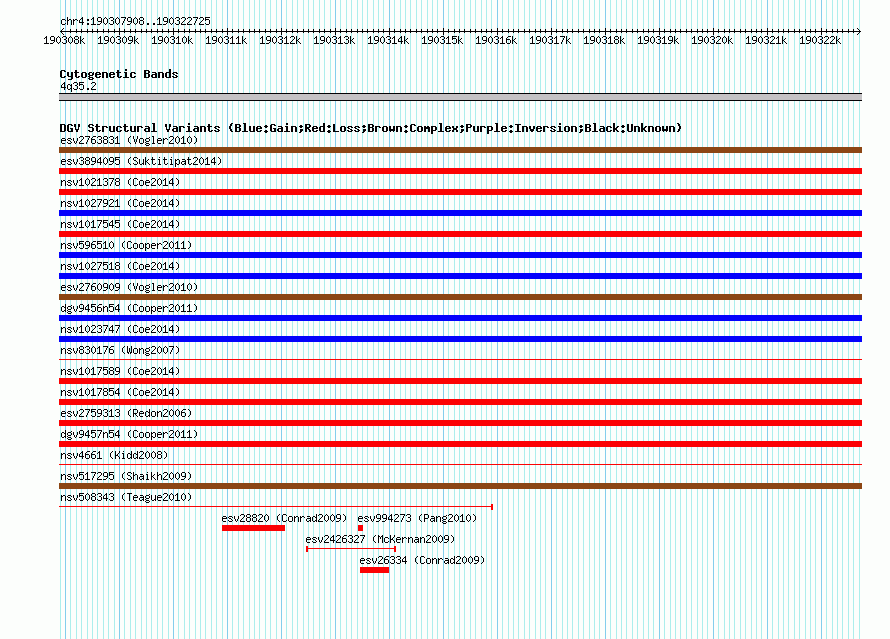Click the Cytogenetic Bands track title

(x=119, y=74)
